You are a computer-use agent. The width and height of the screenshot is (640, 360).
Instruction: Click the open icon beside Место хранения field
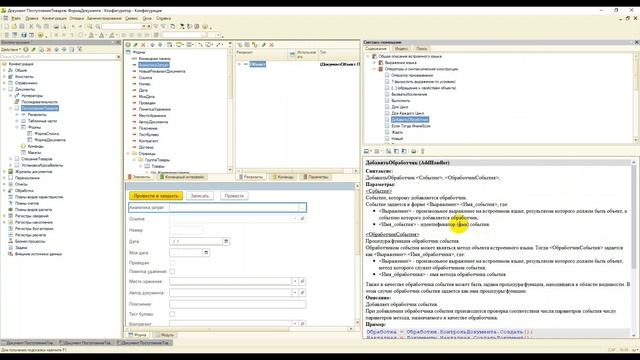[302, 281]
